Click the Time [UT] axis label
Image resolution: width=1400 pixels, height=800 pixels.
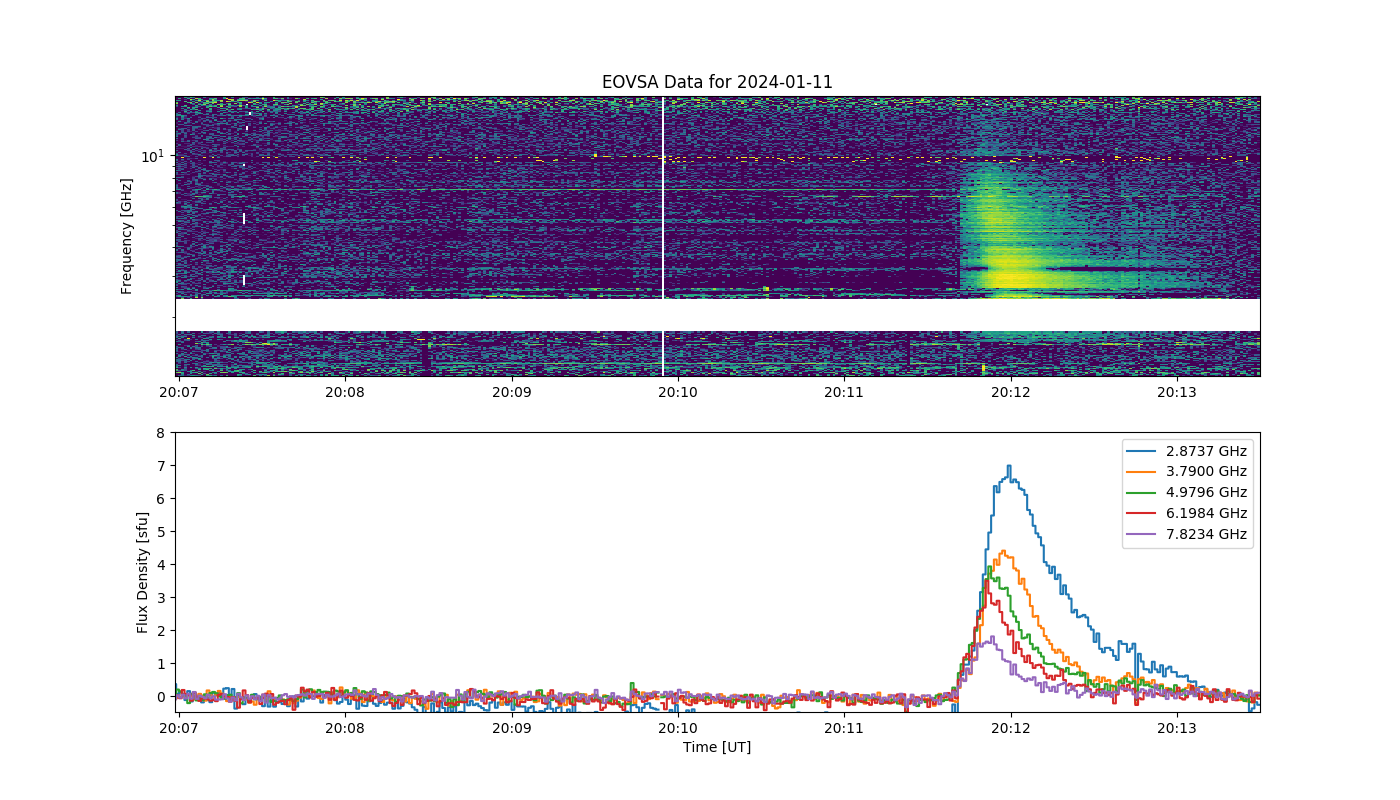(x=717, y=747)
